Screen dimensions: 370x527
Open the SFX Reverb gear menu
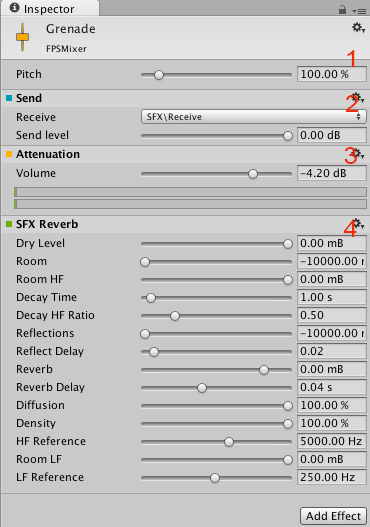pos(358,224)
